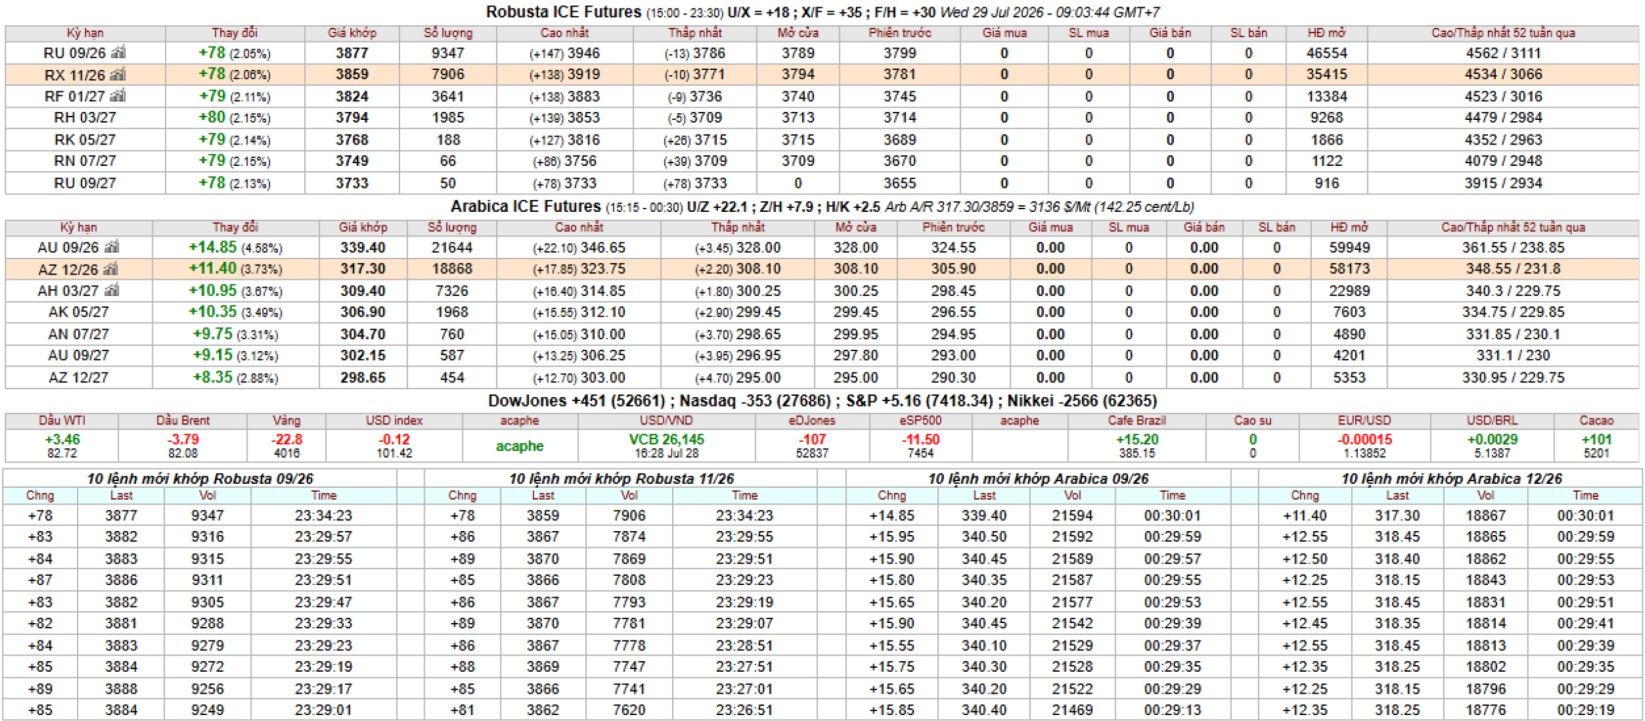Screen dimensions: 1645x721
Task: Click time 23:34:23 in Robusta 09/26 orders
Action: tap(323, 516)
